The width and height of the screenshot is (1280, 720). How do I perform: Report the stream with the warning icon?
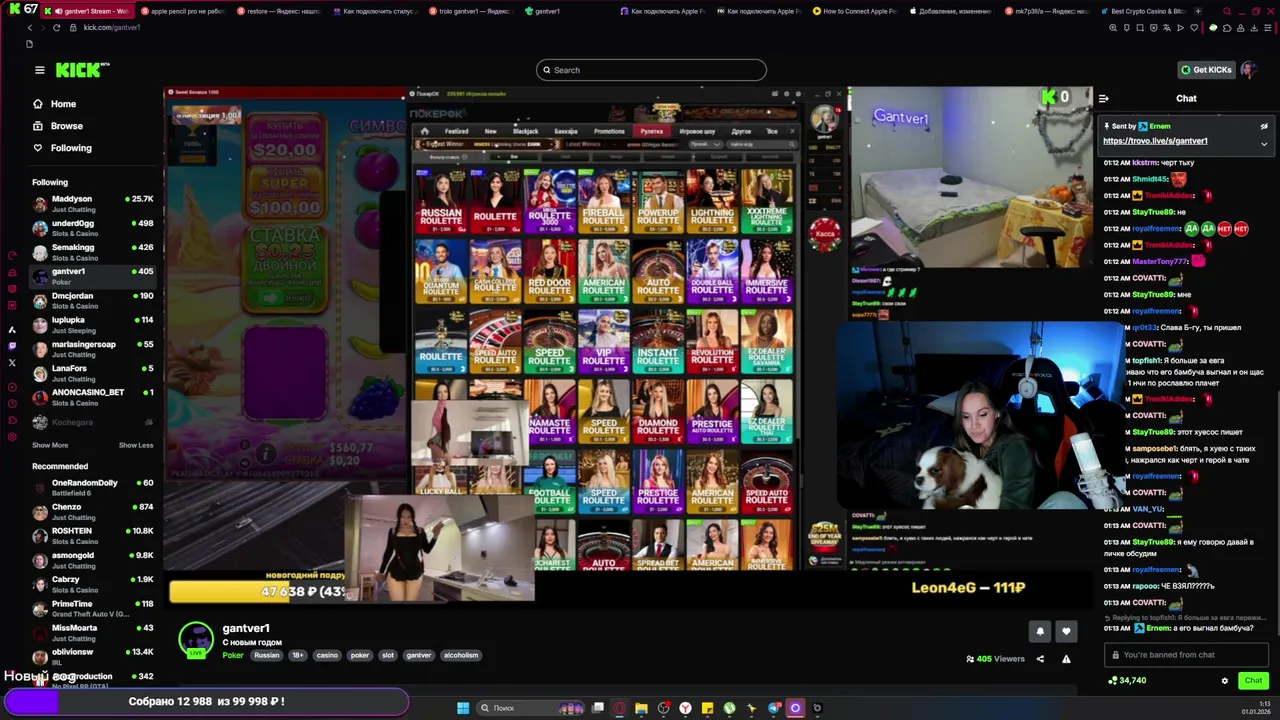click(1066, 659)
